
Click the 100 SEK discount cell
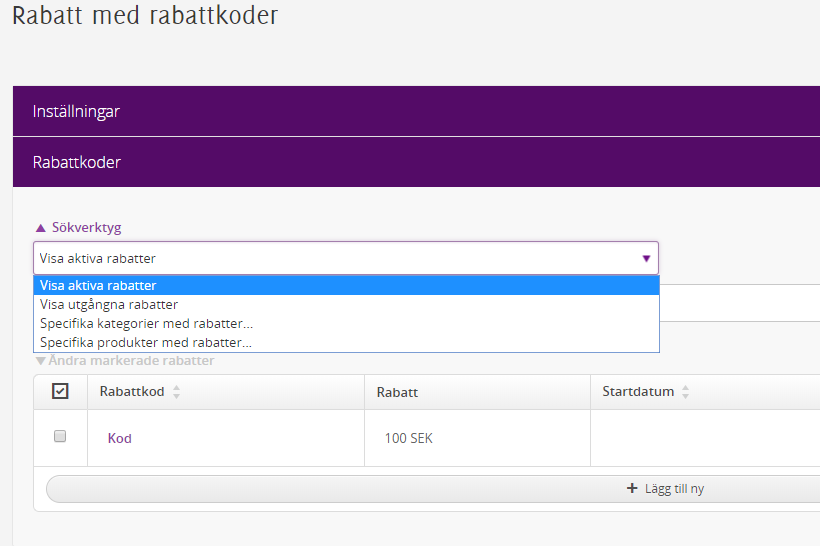pos(408,438)
